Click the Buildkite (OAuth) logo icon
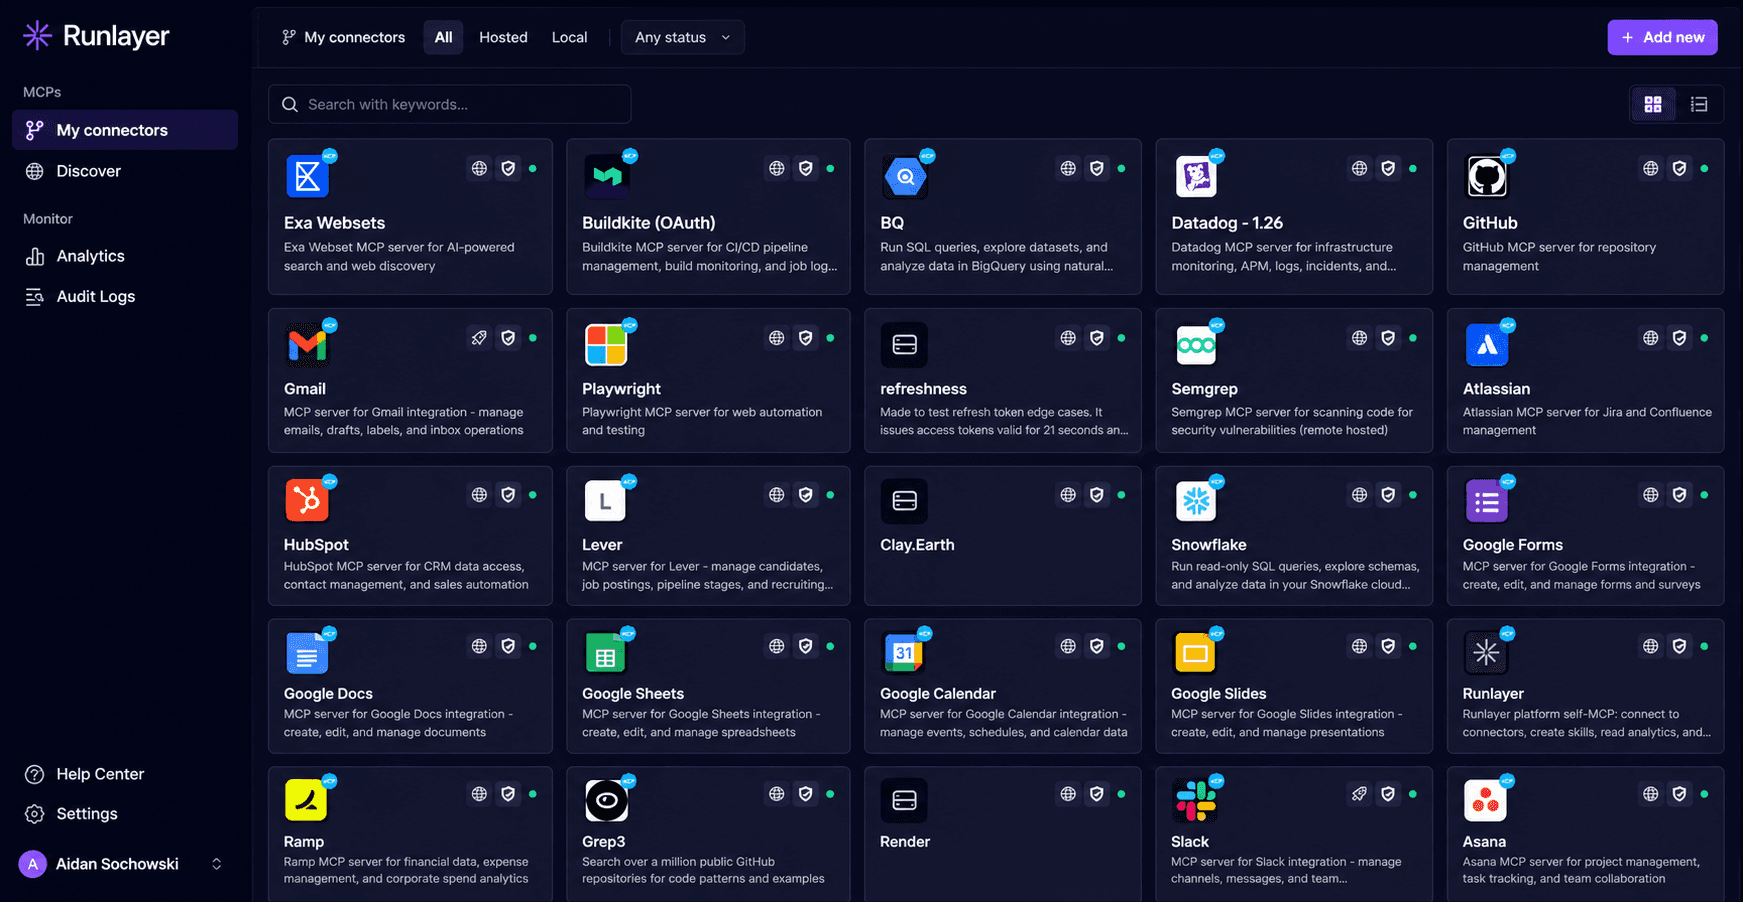1743x902 pixels. 606,177
